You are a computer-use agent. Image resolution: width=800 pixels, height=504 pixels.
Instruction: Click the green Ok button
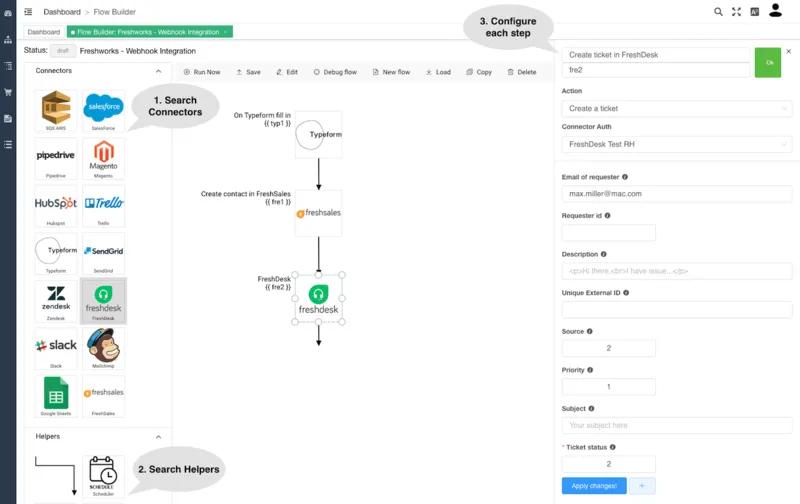tap(768, 62)
